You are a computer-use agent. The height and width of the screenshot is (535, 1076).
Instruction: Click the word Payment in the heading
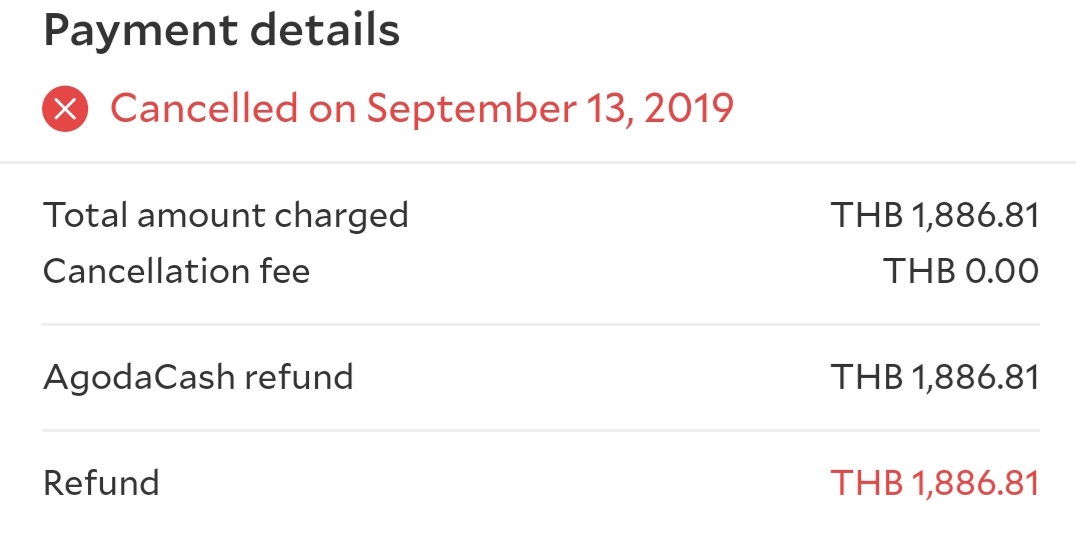[139, 30]
